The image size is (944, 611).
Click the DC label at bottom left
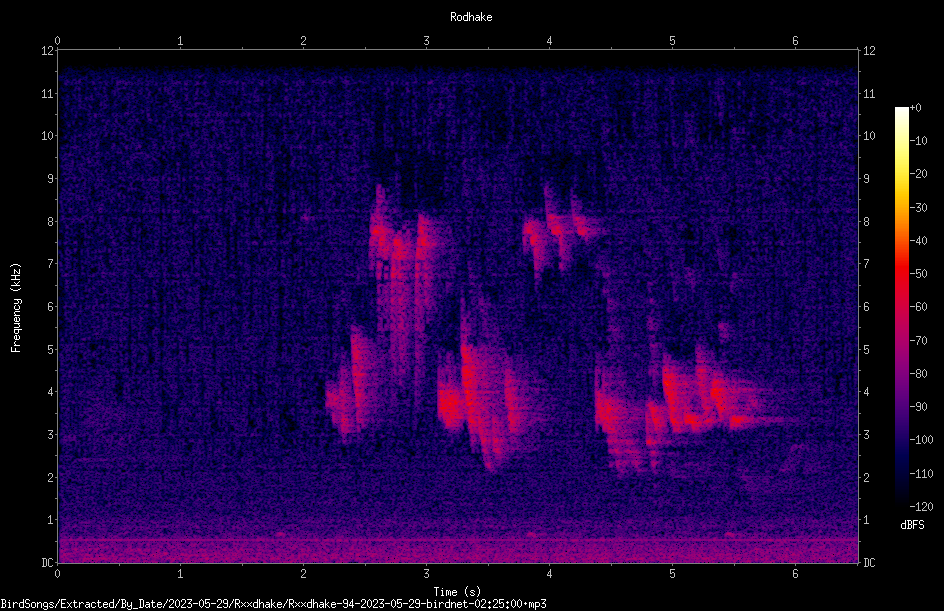(48, 562)
